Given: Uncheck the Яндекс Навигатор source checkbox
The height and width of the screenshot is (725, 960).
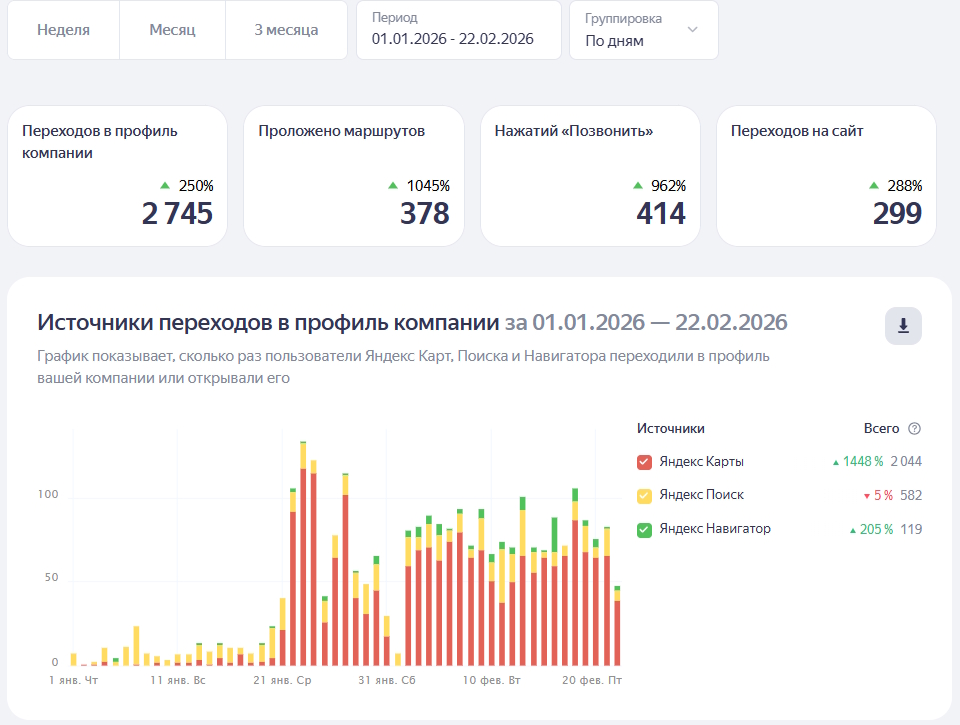Looking at the screenshot, I should (x=644, y=530).
